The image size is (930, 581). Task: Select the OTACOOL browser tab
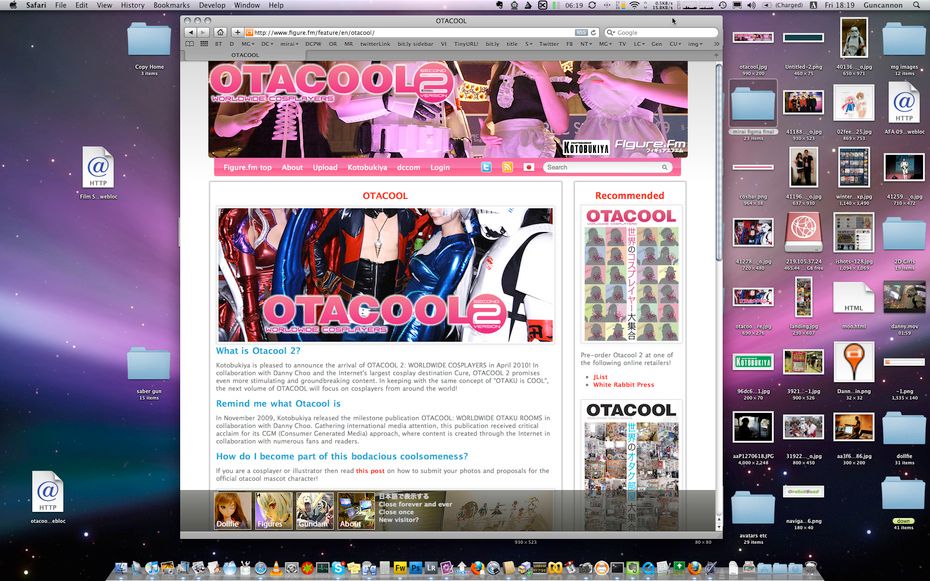pos(245,55)
